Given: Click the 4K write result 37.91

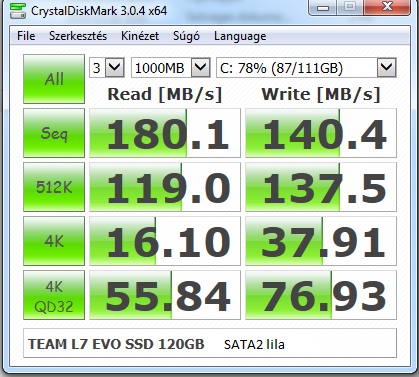Looking at the screenshot, I should coord(321,241).
